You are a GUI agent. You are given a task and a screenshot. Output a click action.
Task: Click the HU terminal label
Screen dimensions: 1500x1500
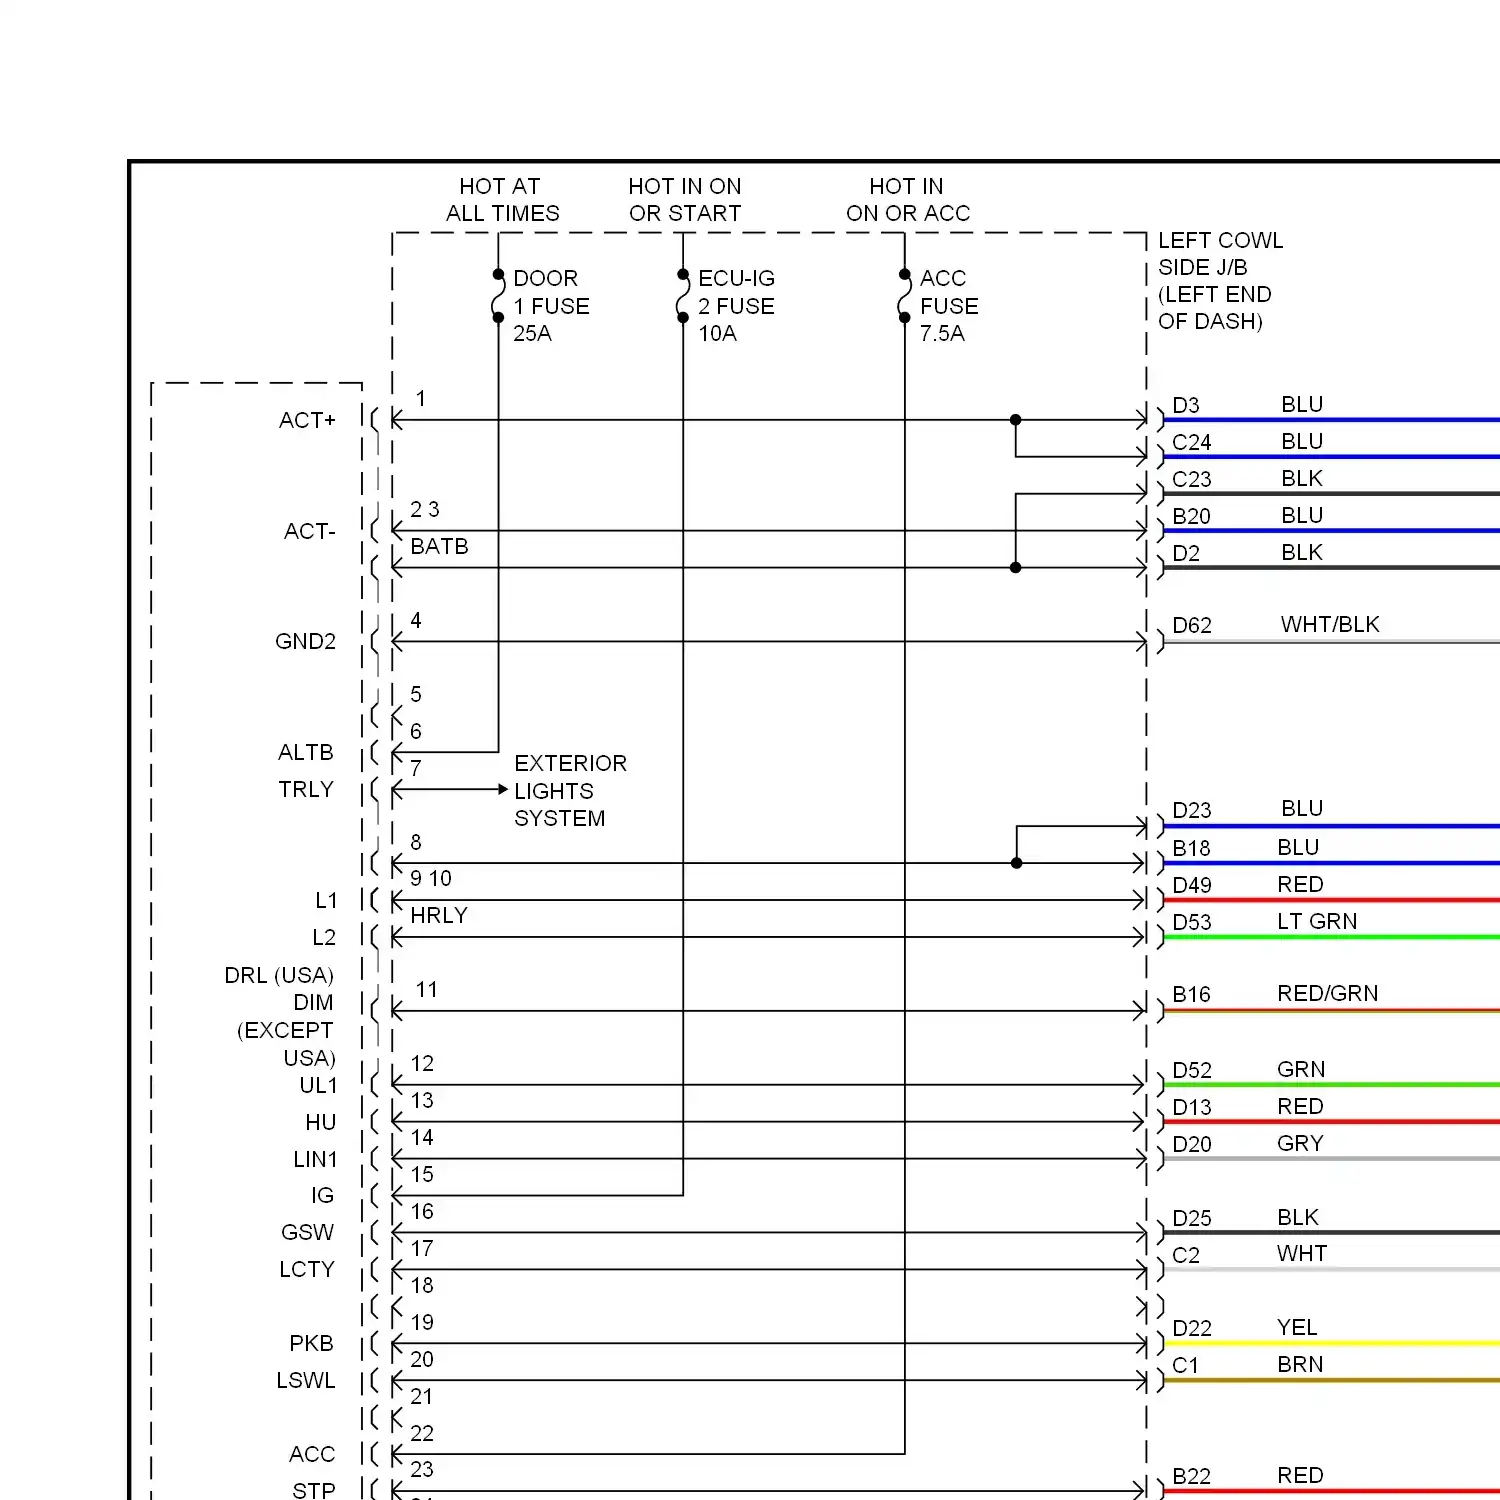pos(321,1122)
